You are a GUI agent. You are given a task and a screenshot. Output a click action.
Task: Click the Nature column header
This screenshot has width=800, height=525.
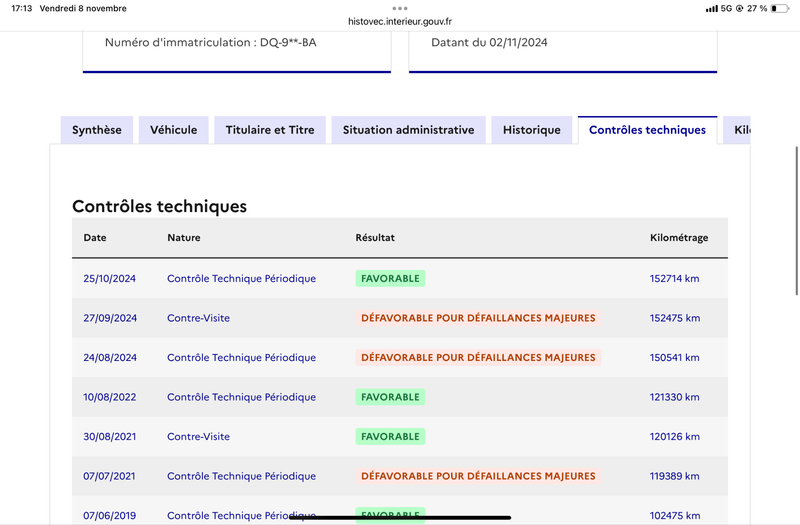184,238
